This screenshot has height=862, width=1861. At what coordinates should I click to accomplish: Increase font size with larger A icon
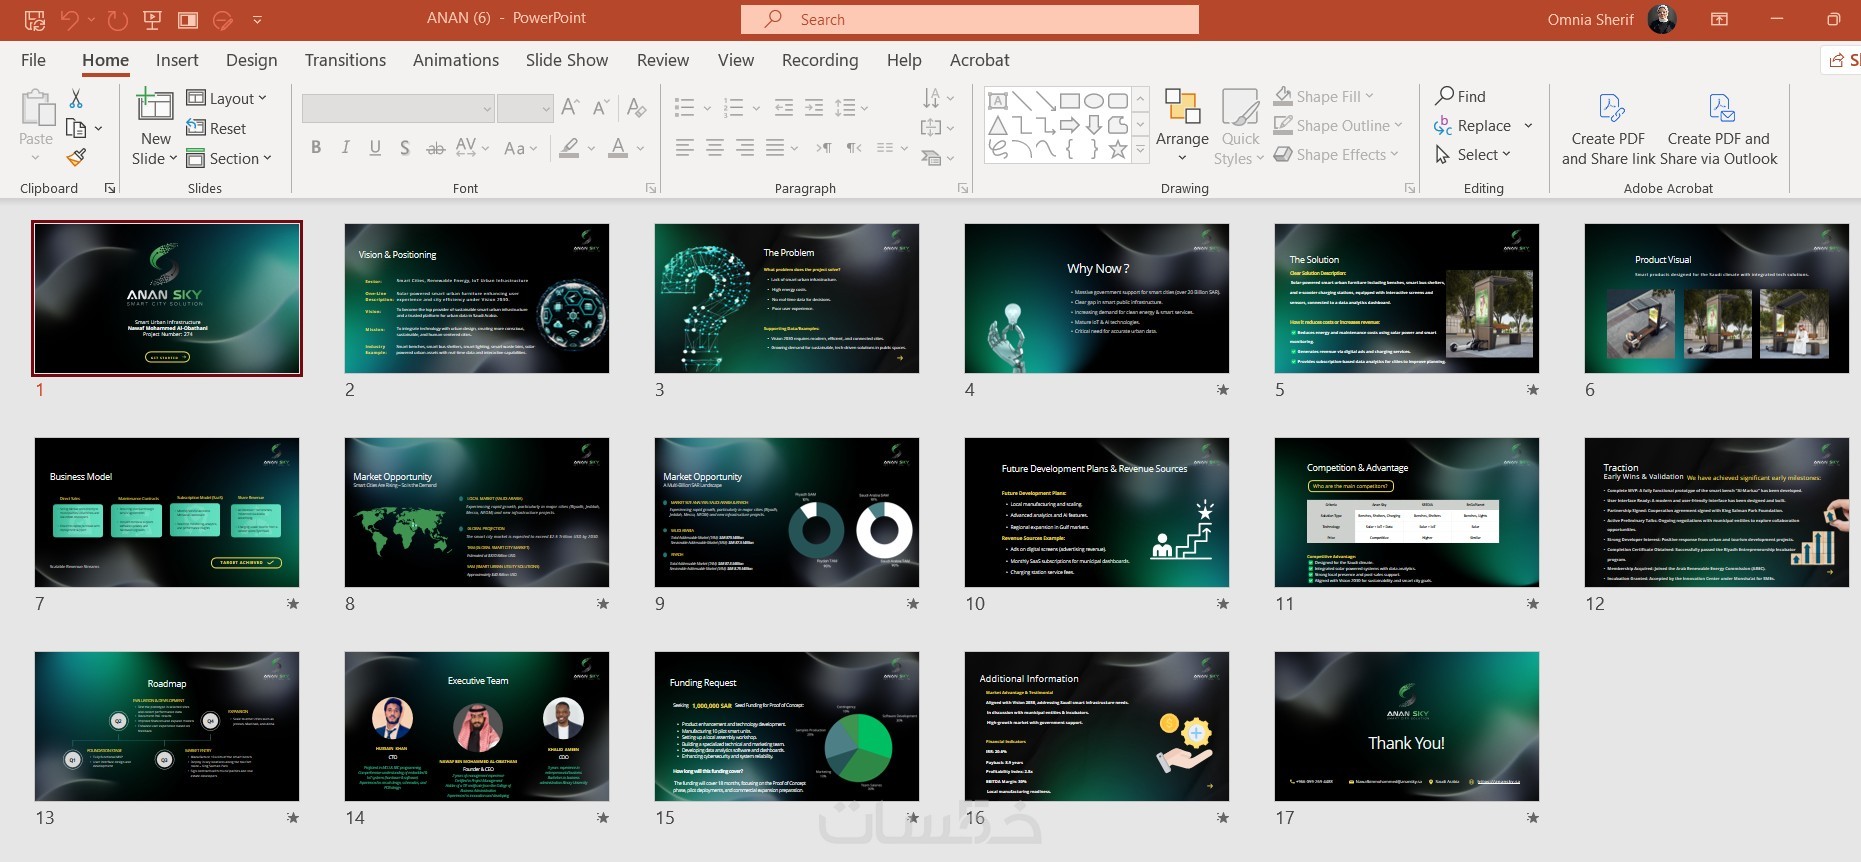pyautogui.click(x=571, y=107)
